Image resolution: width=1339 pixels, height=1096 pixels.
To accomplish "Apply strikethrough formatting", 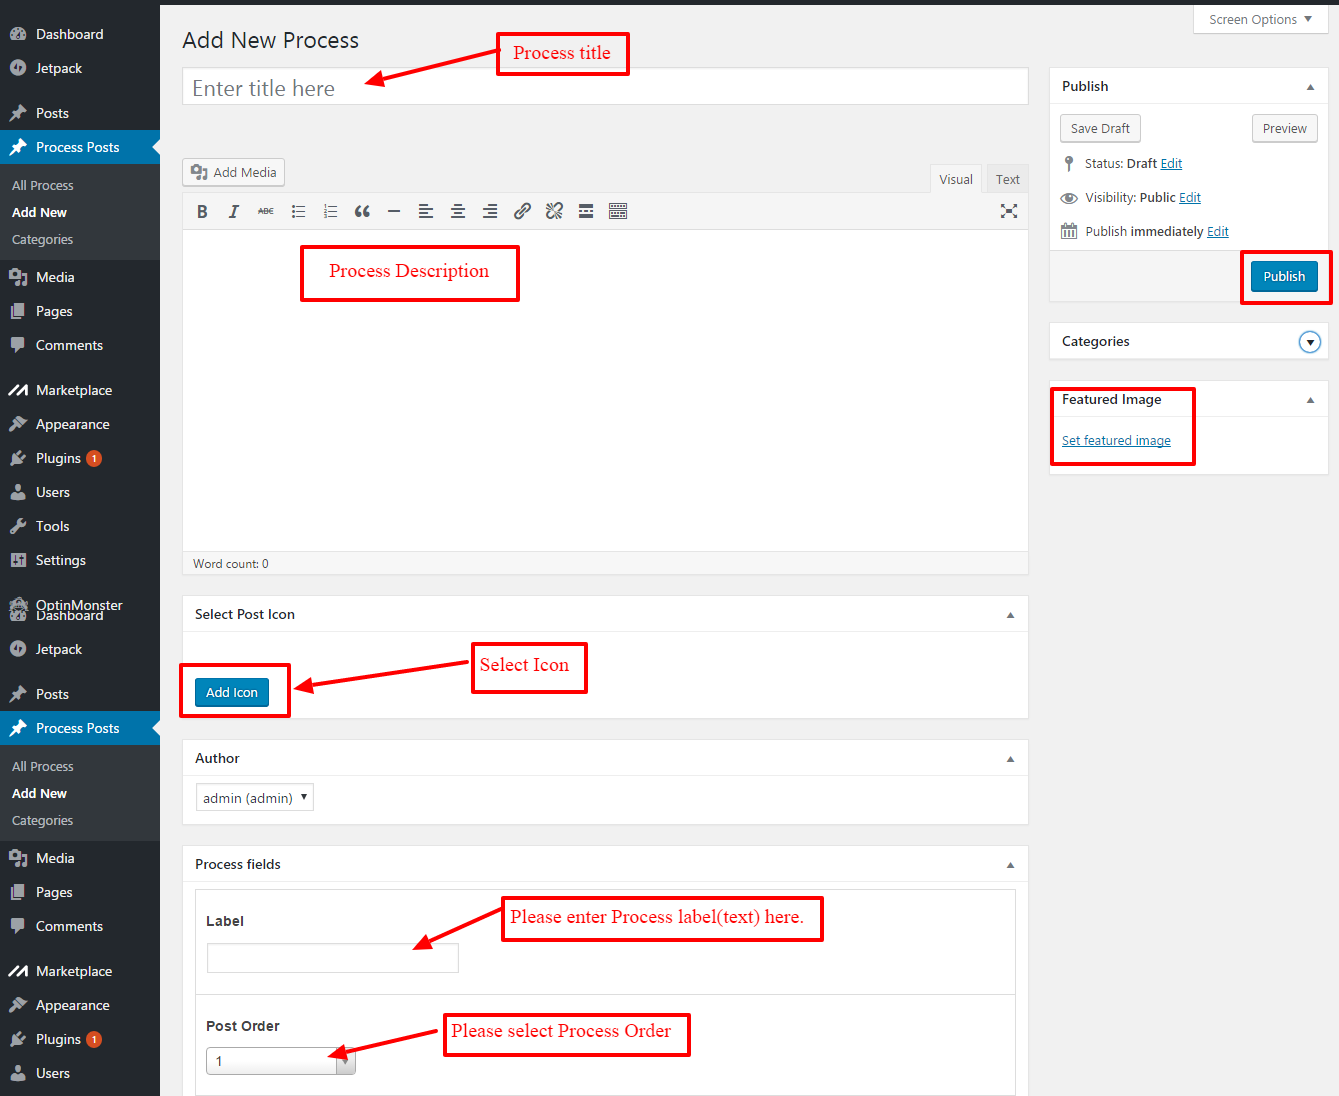I will (x=266, y=211).
